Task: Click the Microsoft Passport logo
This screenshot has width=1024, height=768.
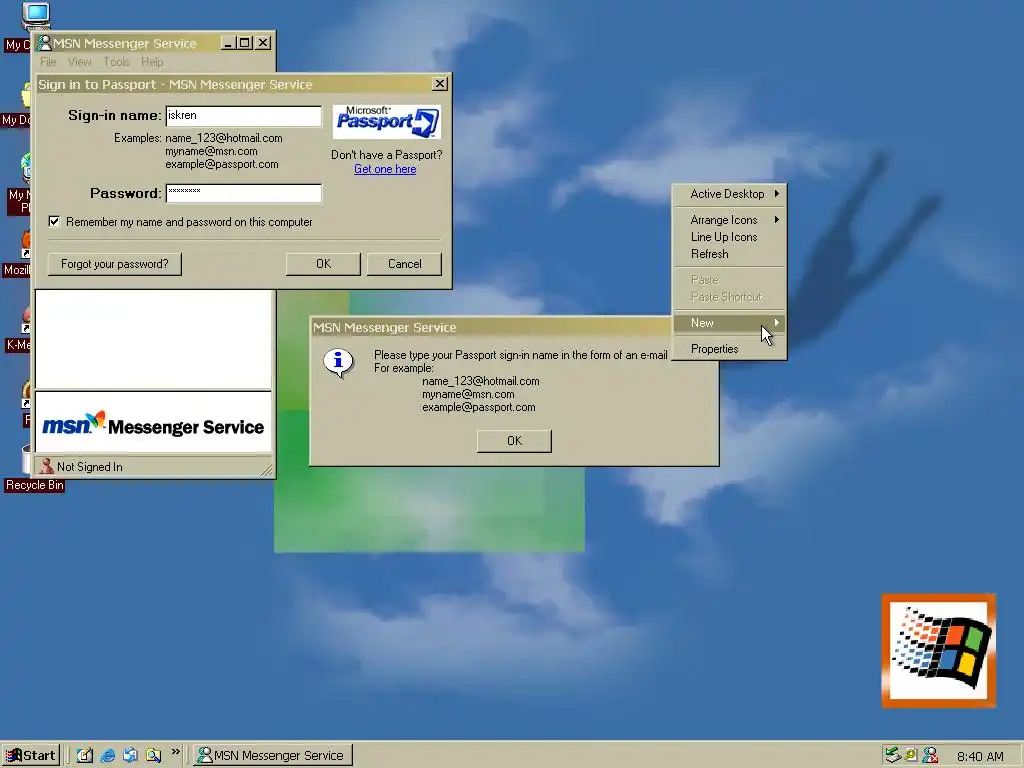Action: click(387, 121)
